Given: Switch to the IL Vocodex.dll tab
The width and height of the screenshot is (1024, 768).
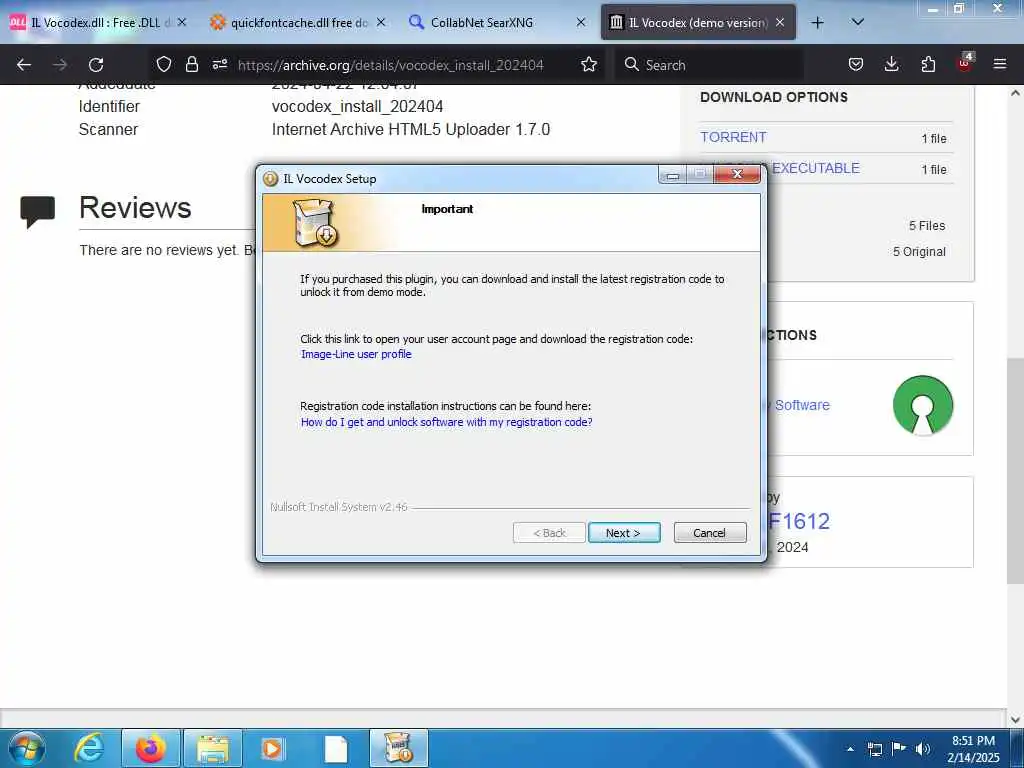Looking at the screenshot, I should [98, 22].
